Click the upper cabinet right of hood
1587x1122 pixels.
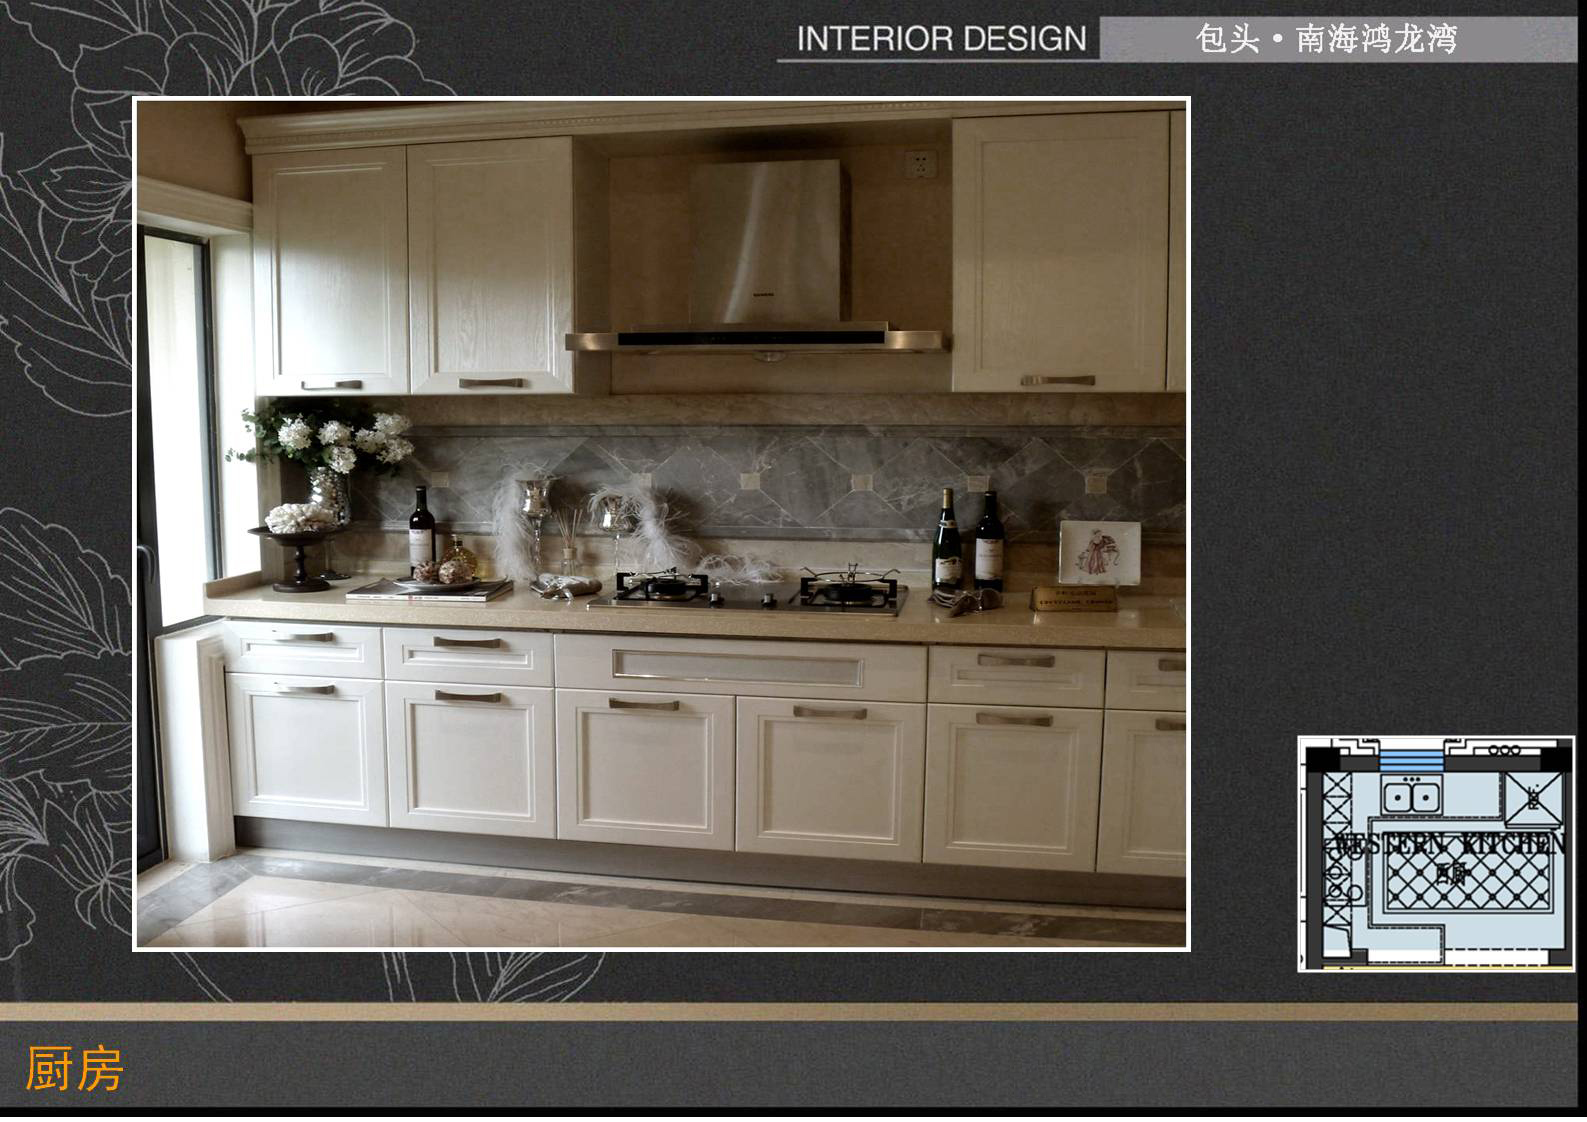pyautogui.click(x=1061, y=252)
